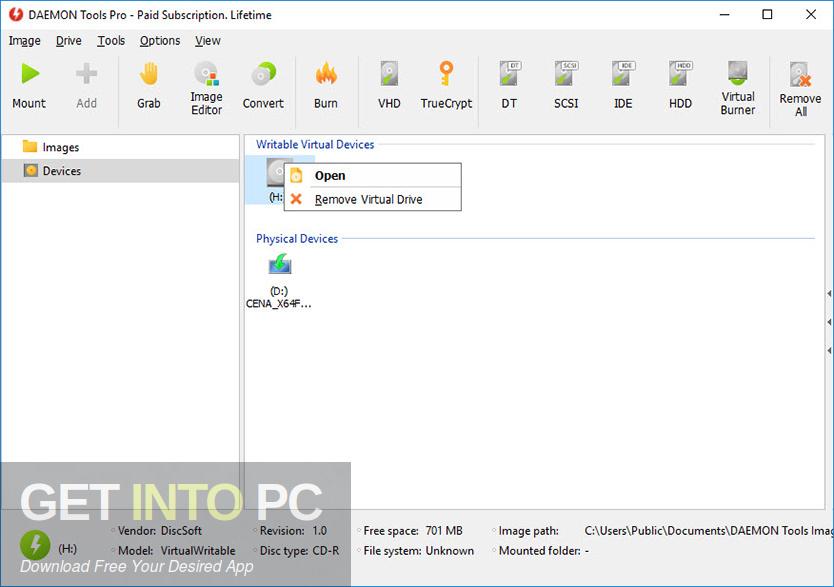834x587 pixels.
Task: Maximize the DAEMON Tools window
Action: click(x=767, y=14)
